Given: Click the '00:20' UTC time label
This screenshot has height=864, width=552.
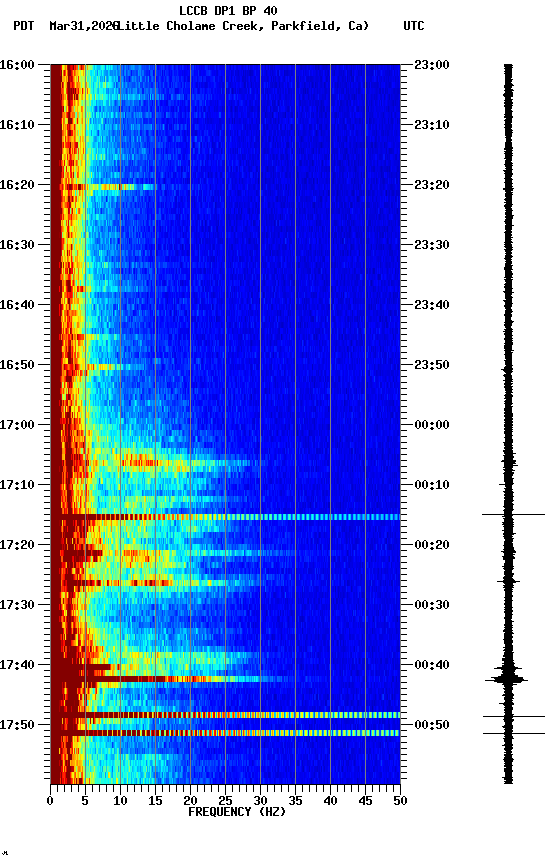Looking at the screenshot, I should pyautogui.click(x=432, y=546).
